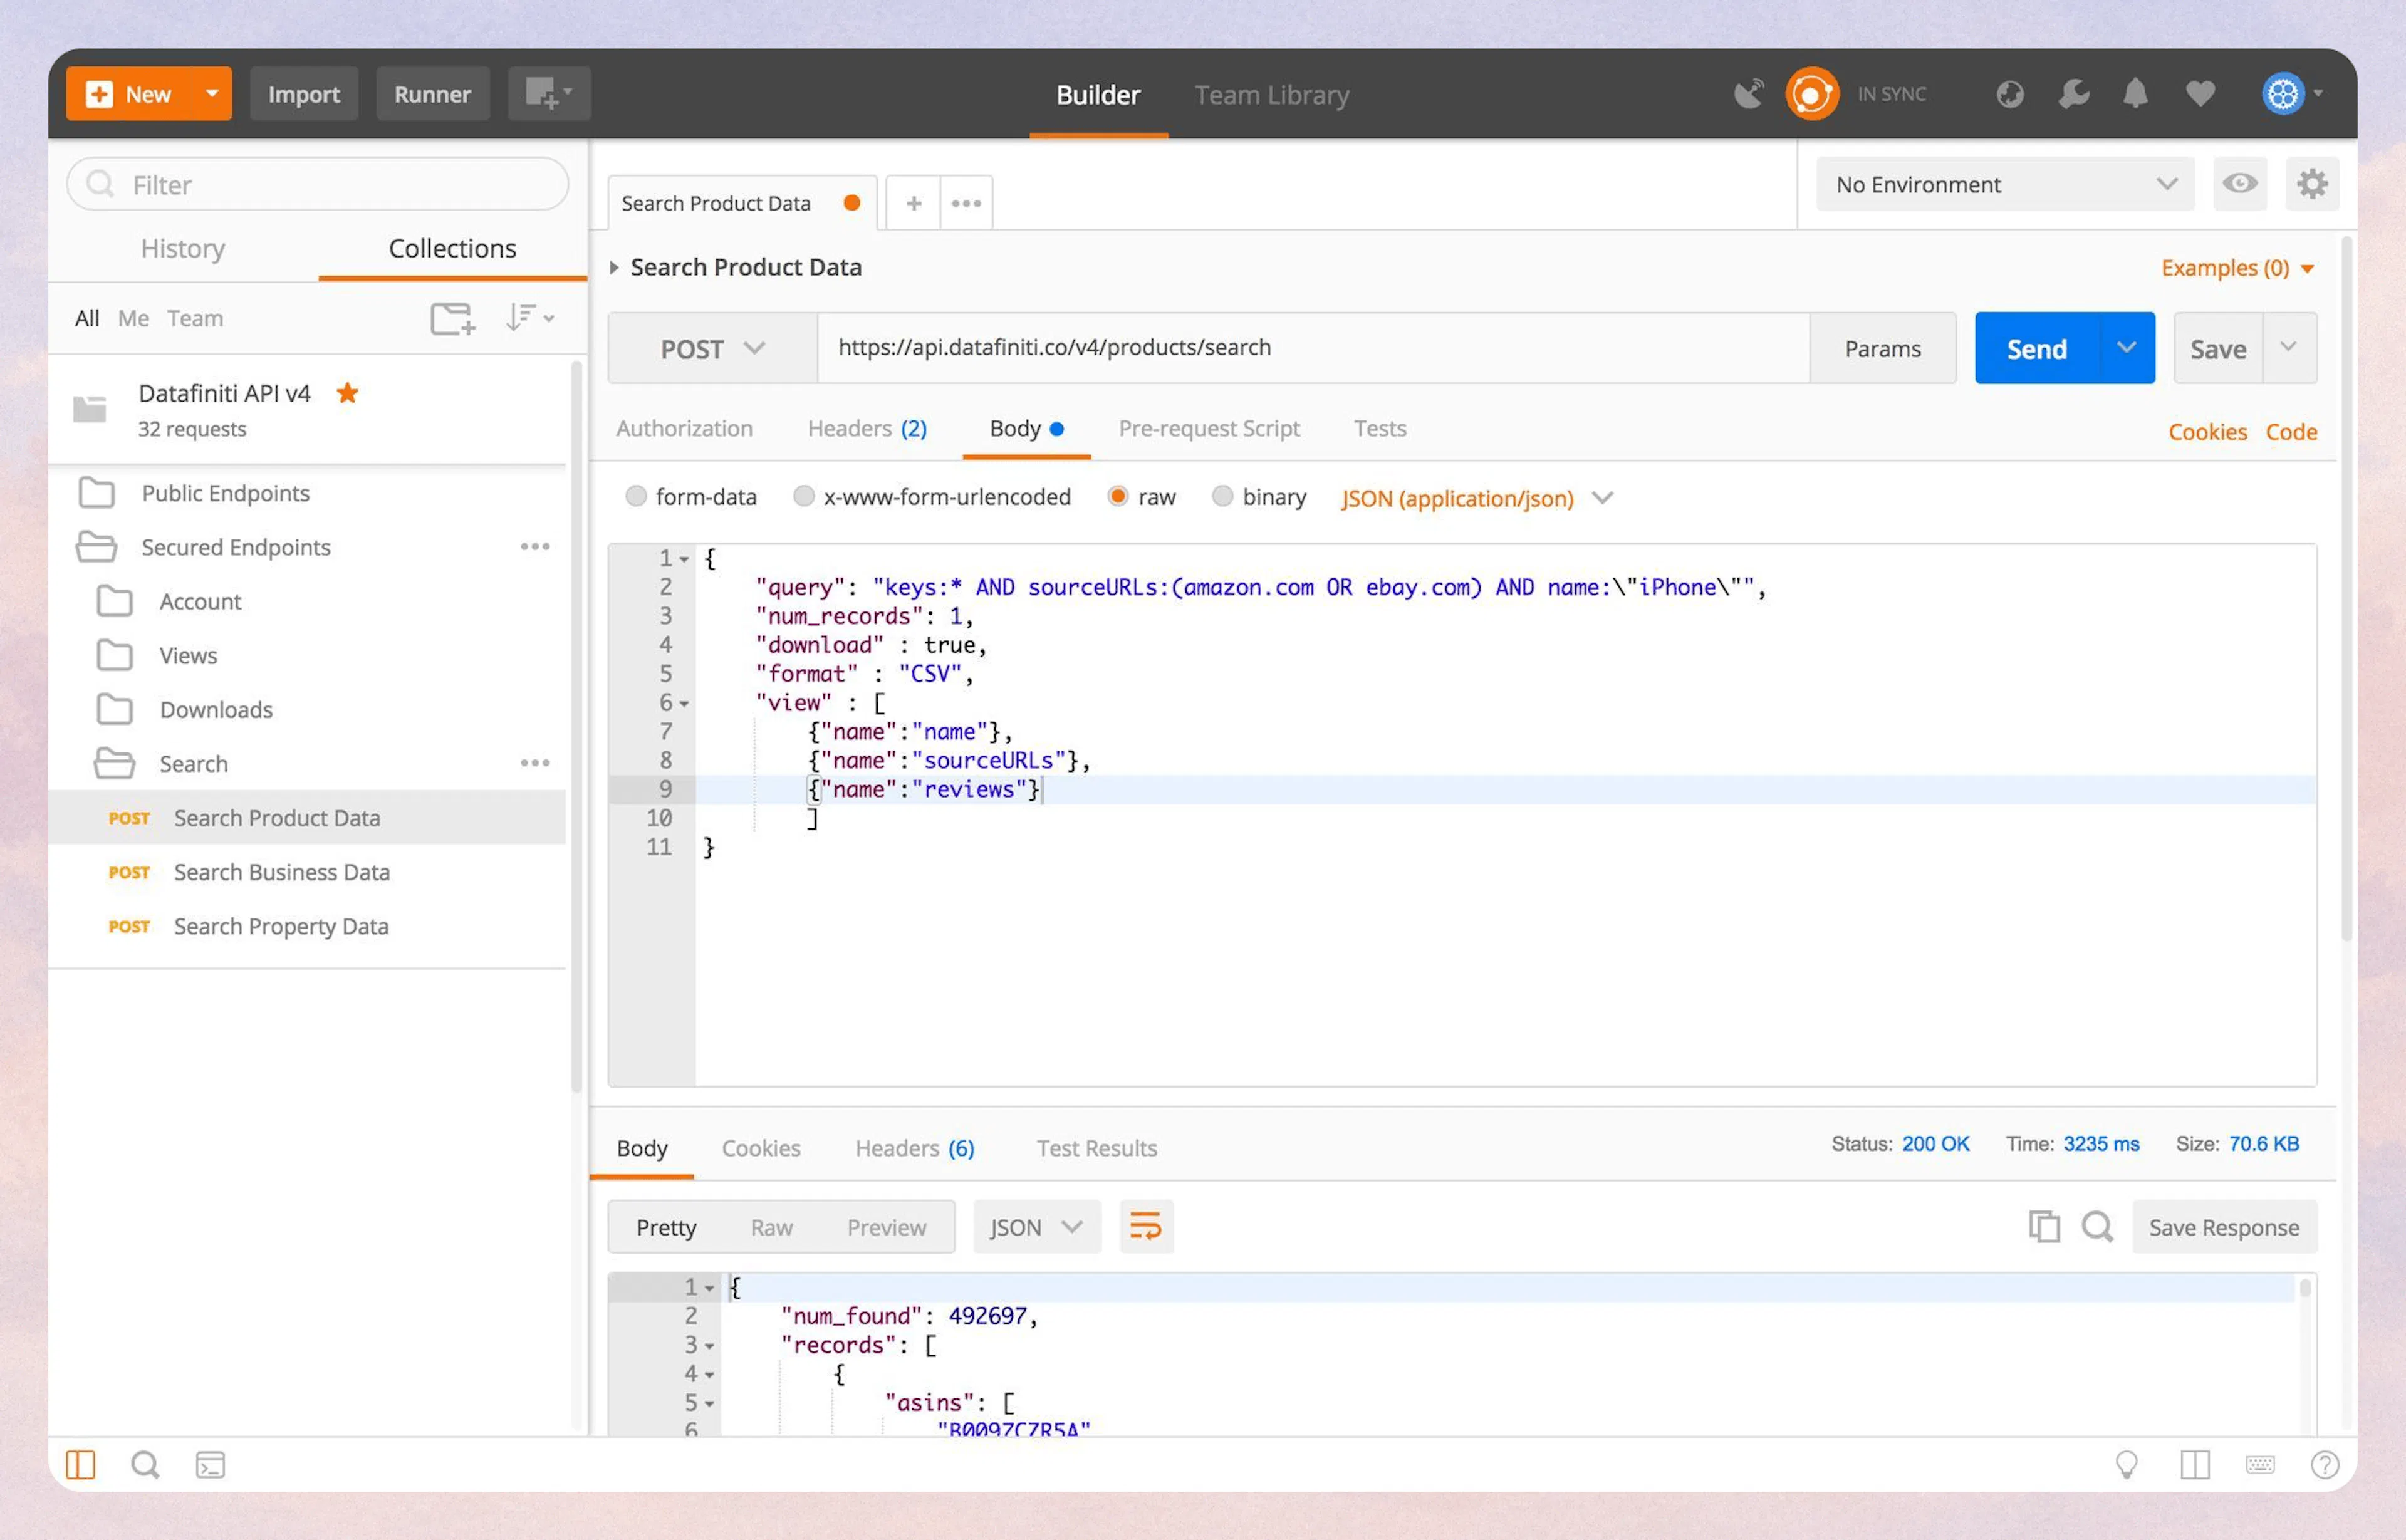Toggle line wrapping in the response pane

pos(1146,1226)
